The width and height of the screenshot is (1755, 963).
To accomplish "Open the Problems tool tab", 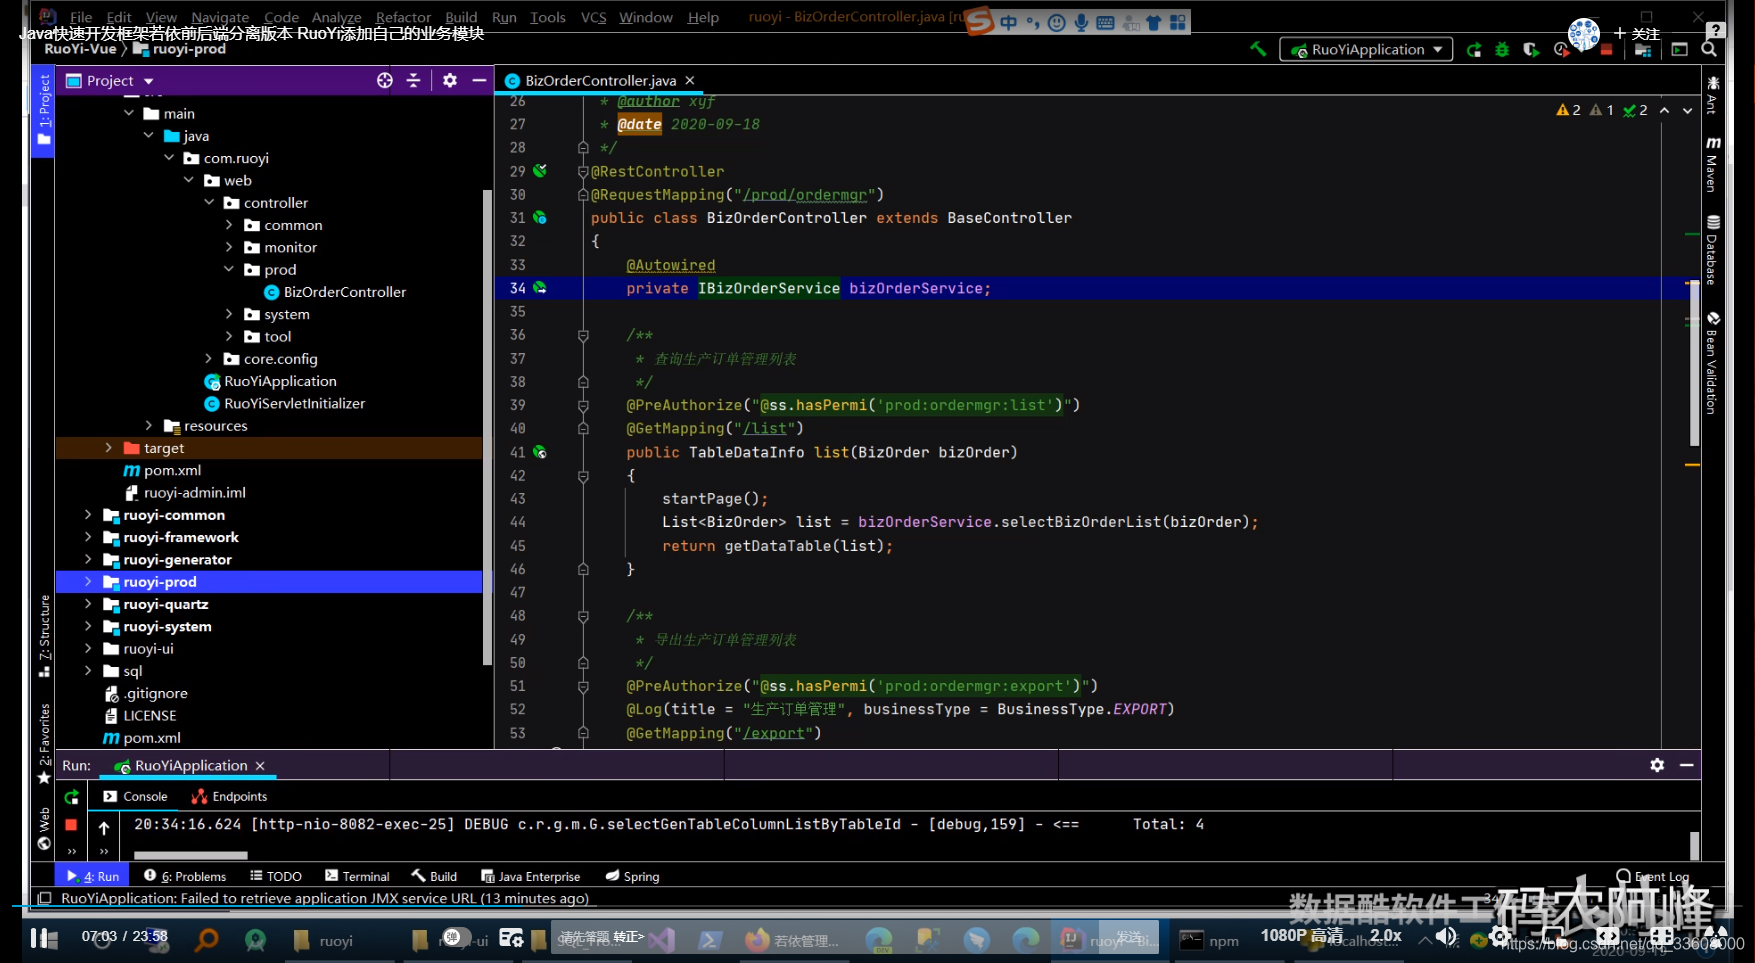I will click(x=185, y=876).
